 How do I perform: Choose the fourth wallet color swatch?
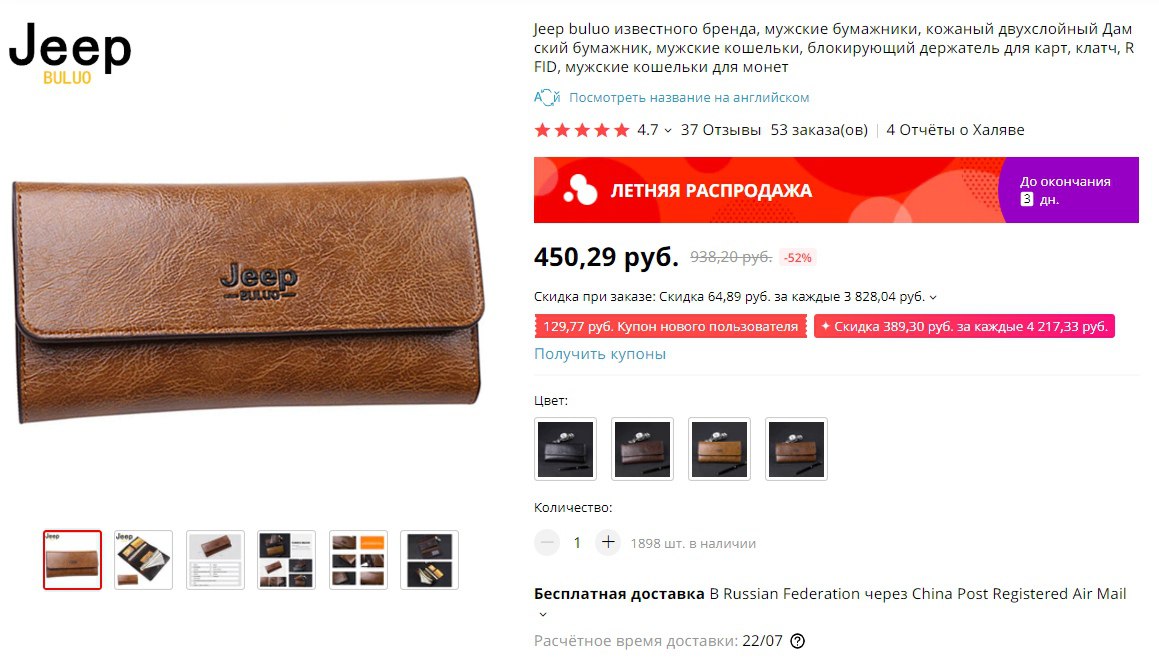click(x=796, y=449)
